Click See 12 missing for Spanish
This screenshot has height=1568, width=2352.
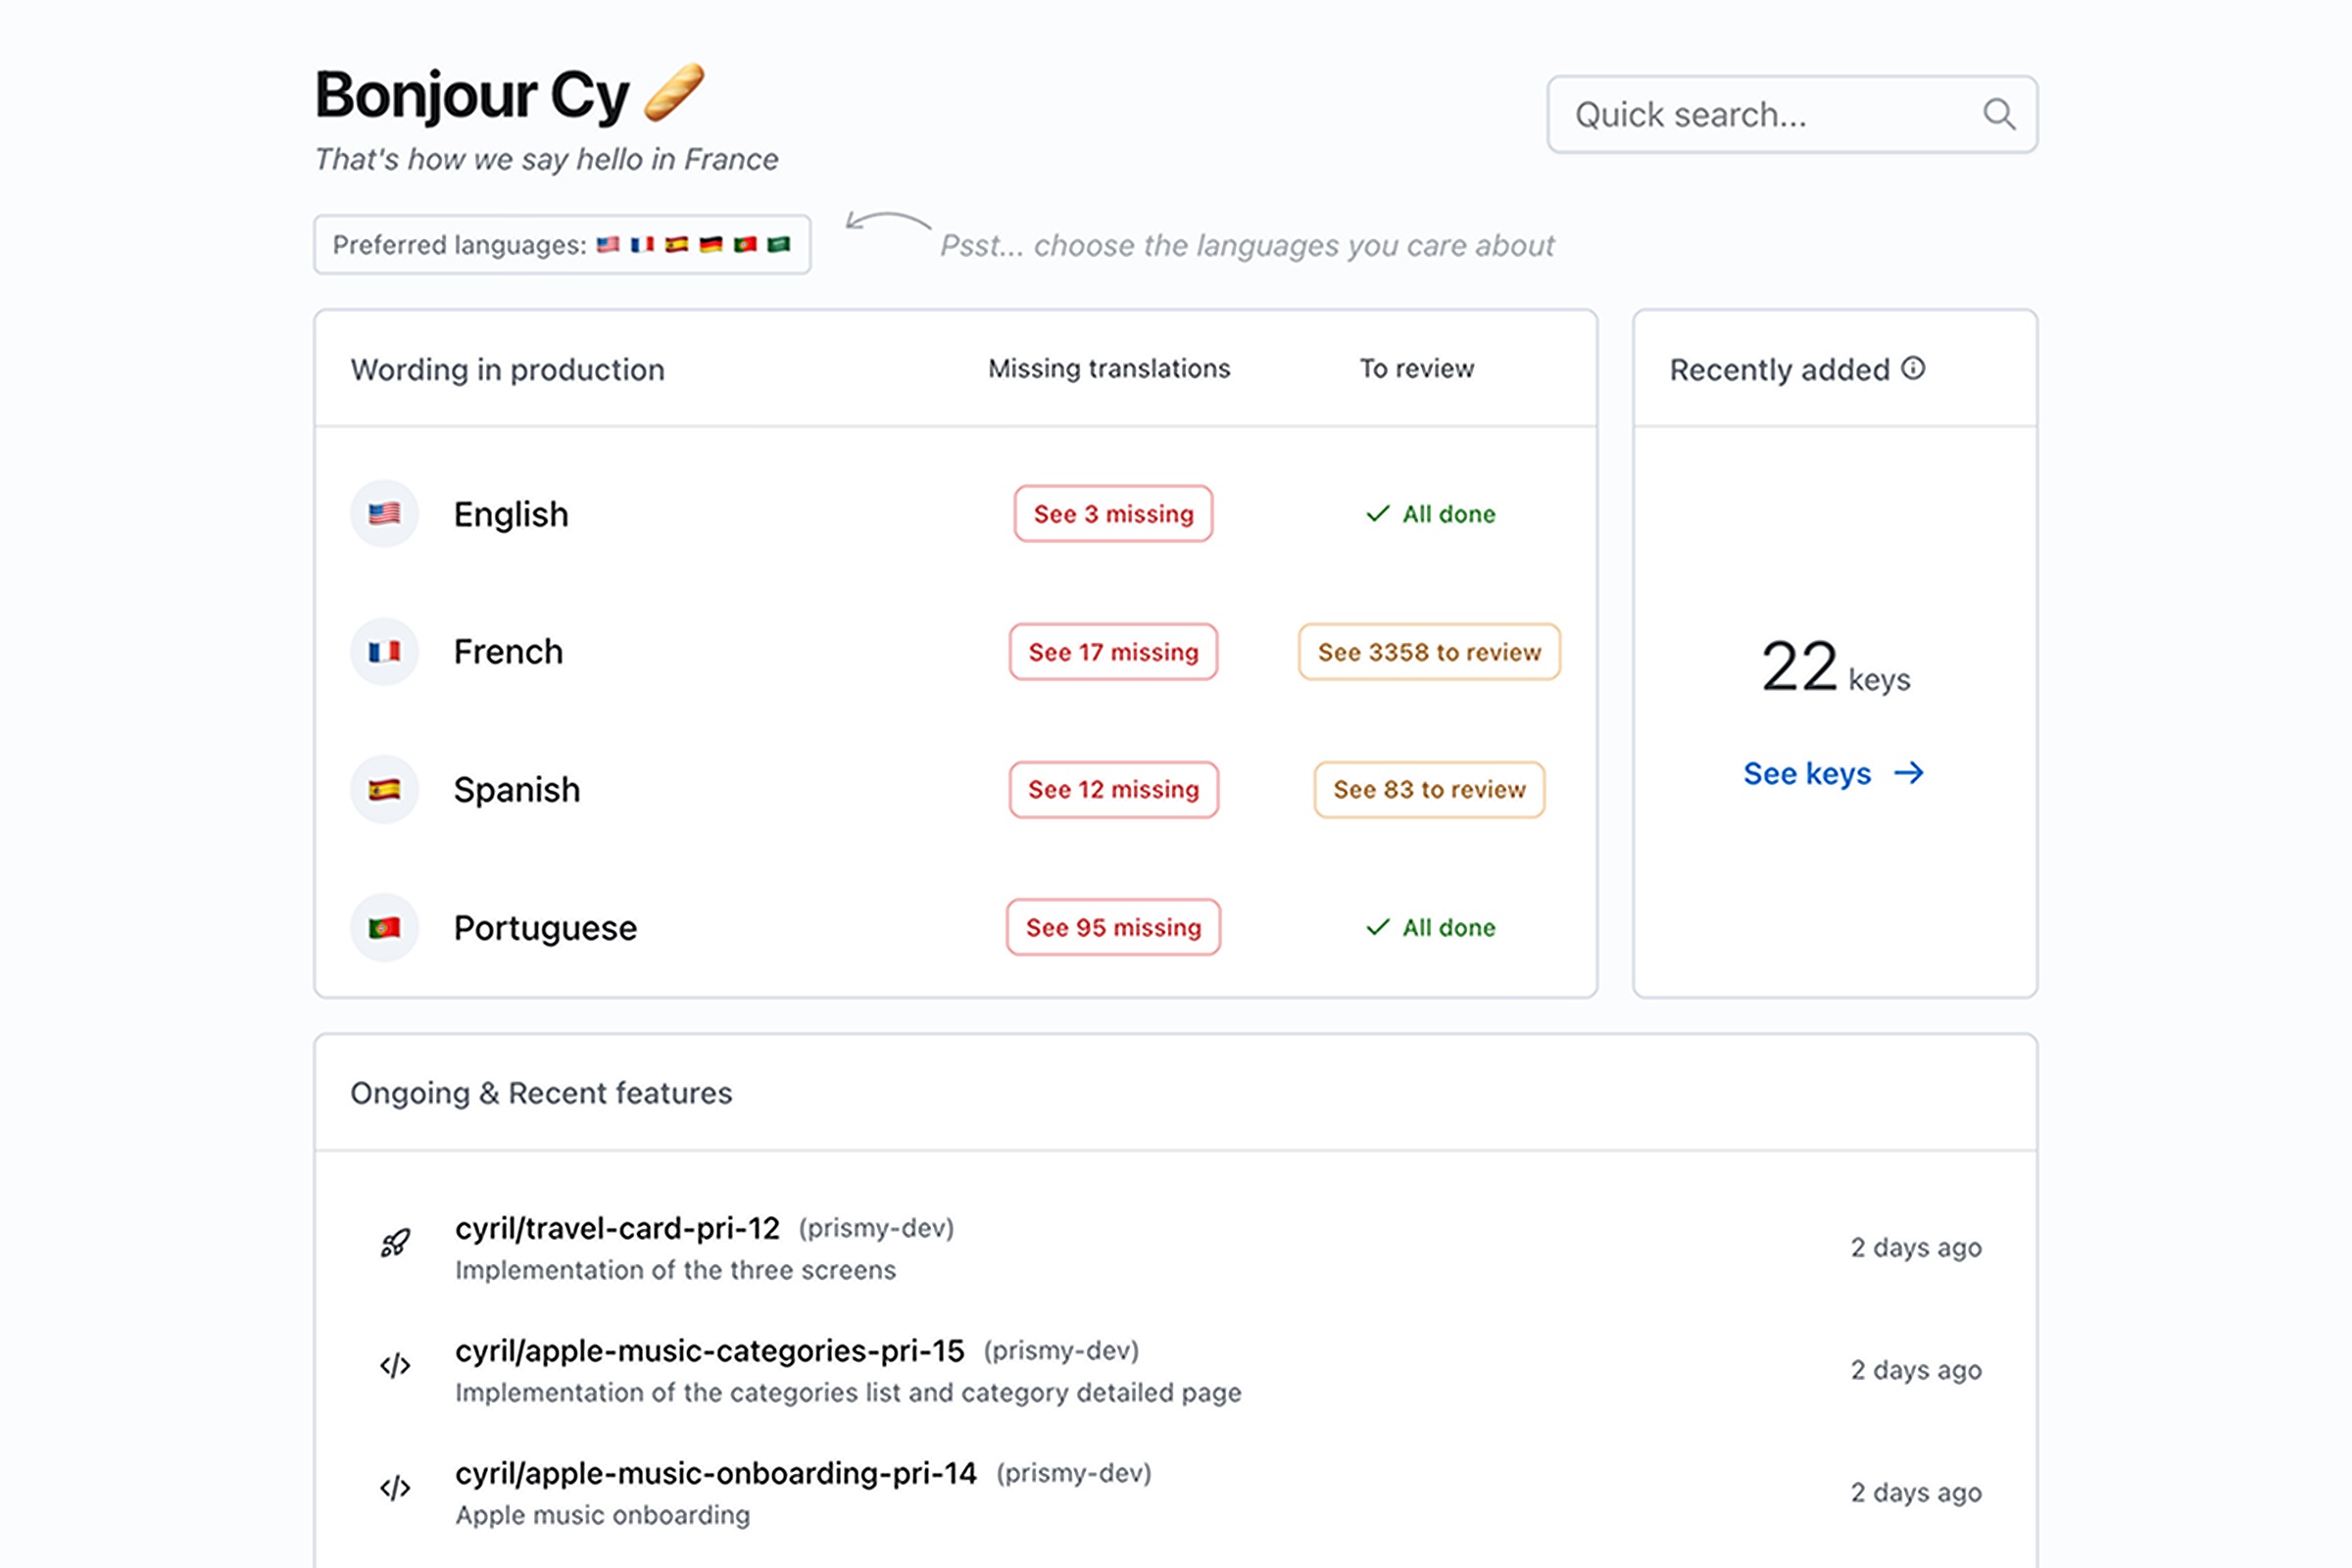[1113, 790]
